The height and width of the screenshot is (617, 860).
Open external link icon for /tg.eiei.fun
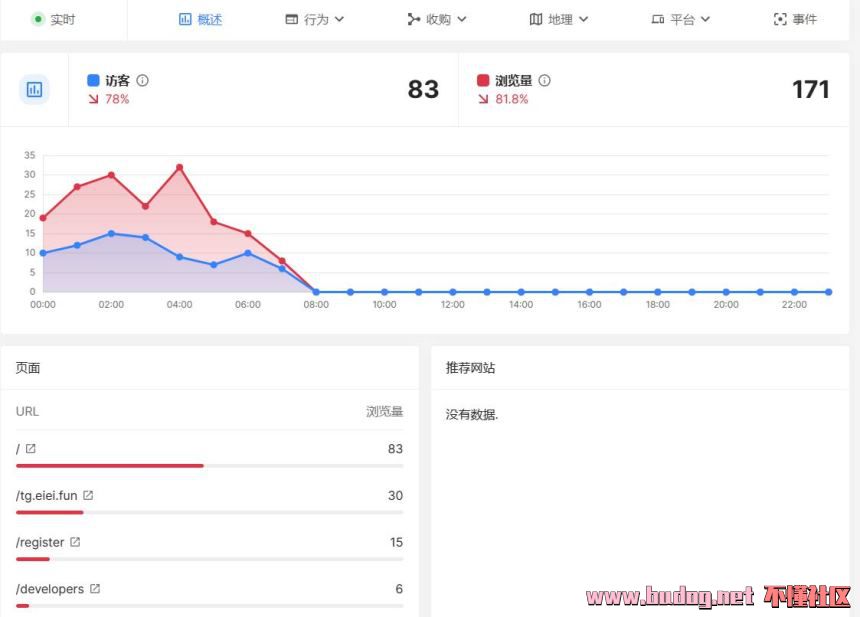coord(88,495)
